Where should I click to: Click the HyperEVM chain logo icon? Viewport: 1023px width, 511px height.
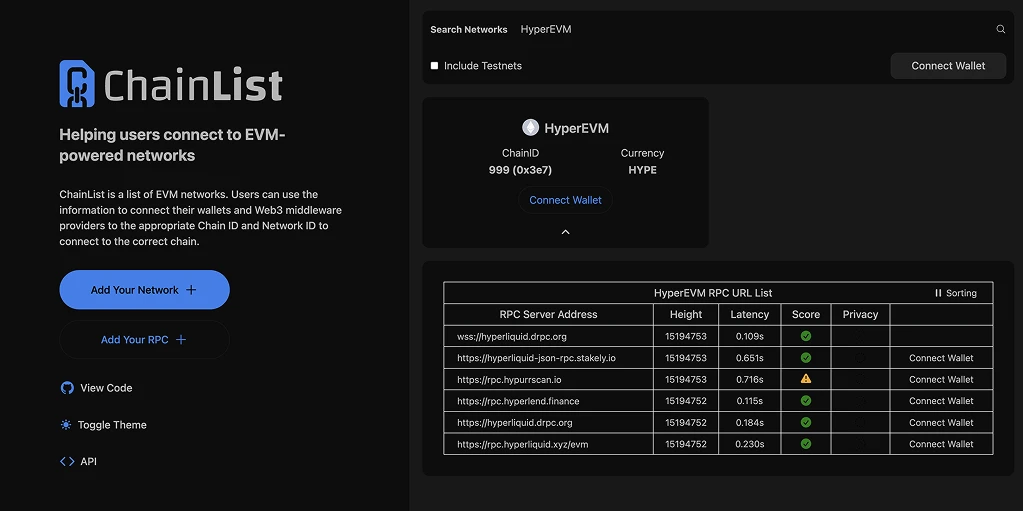click(530, 128)
